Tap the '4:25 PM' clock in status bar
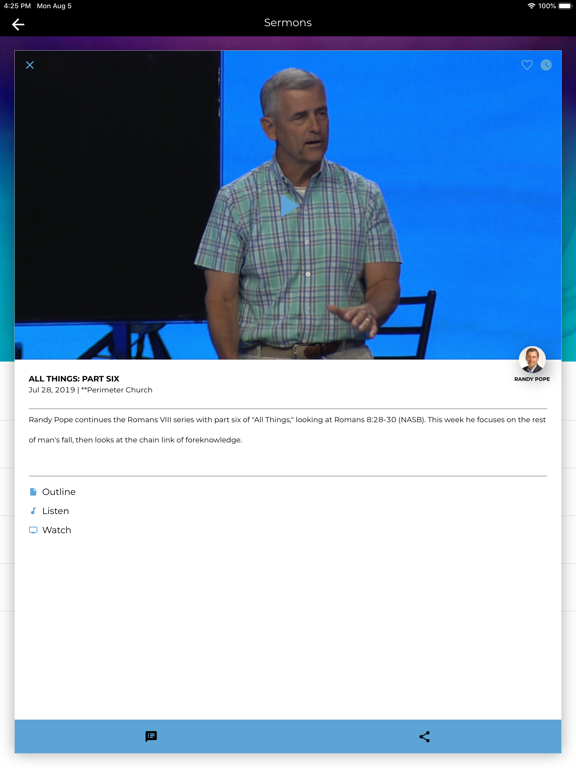Viewport: 576px width, 768px height. (x=17, y=6)
